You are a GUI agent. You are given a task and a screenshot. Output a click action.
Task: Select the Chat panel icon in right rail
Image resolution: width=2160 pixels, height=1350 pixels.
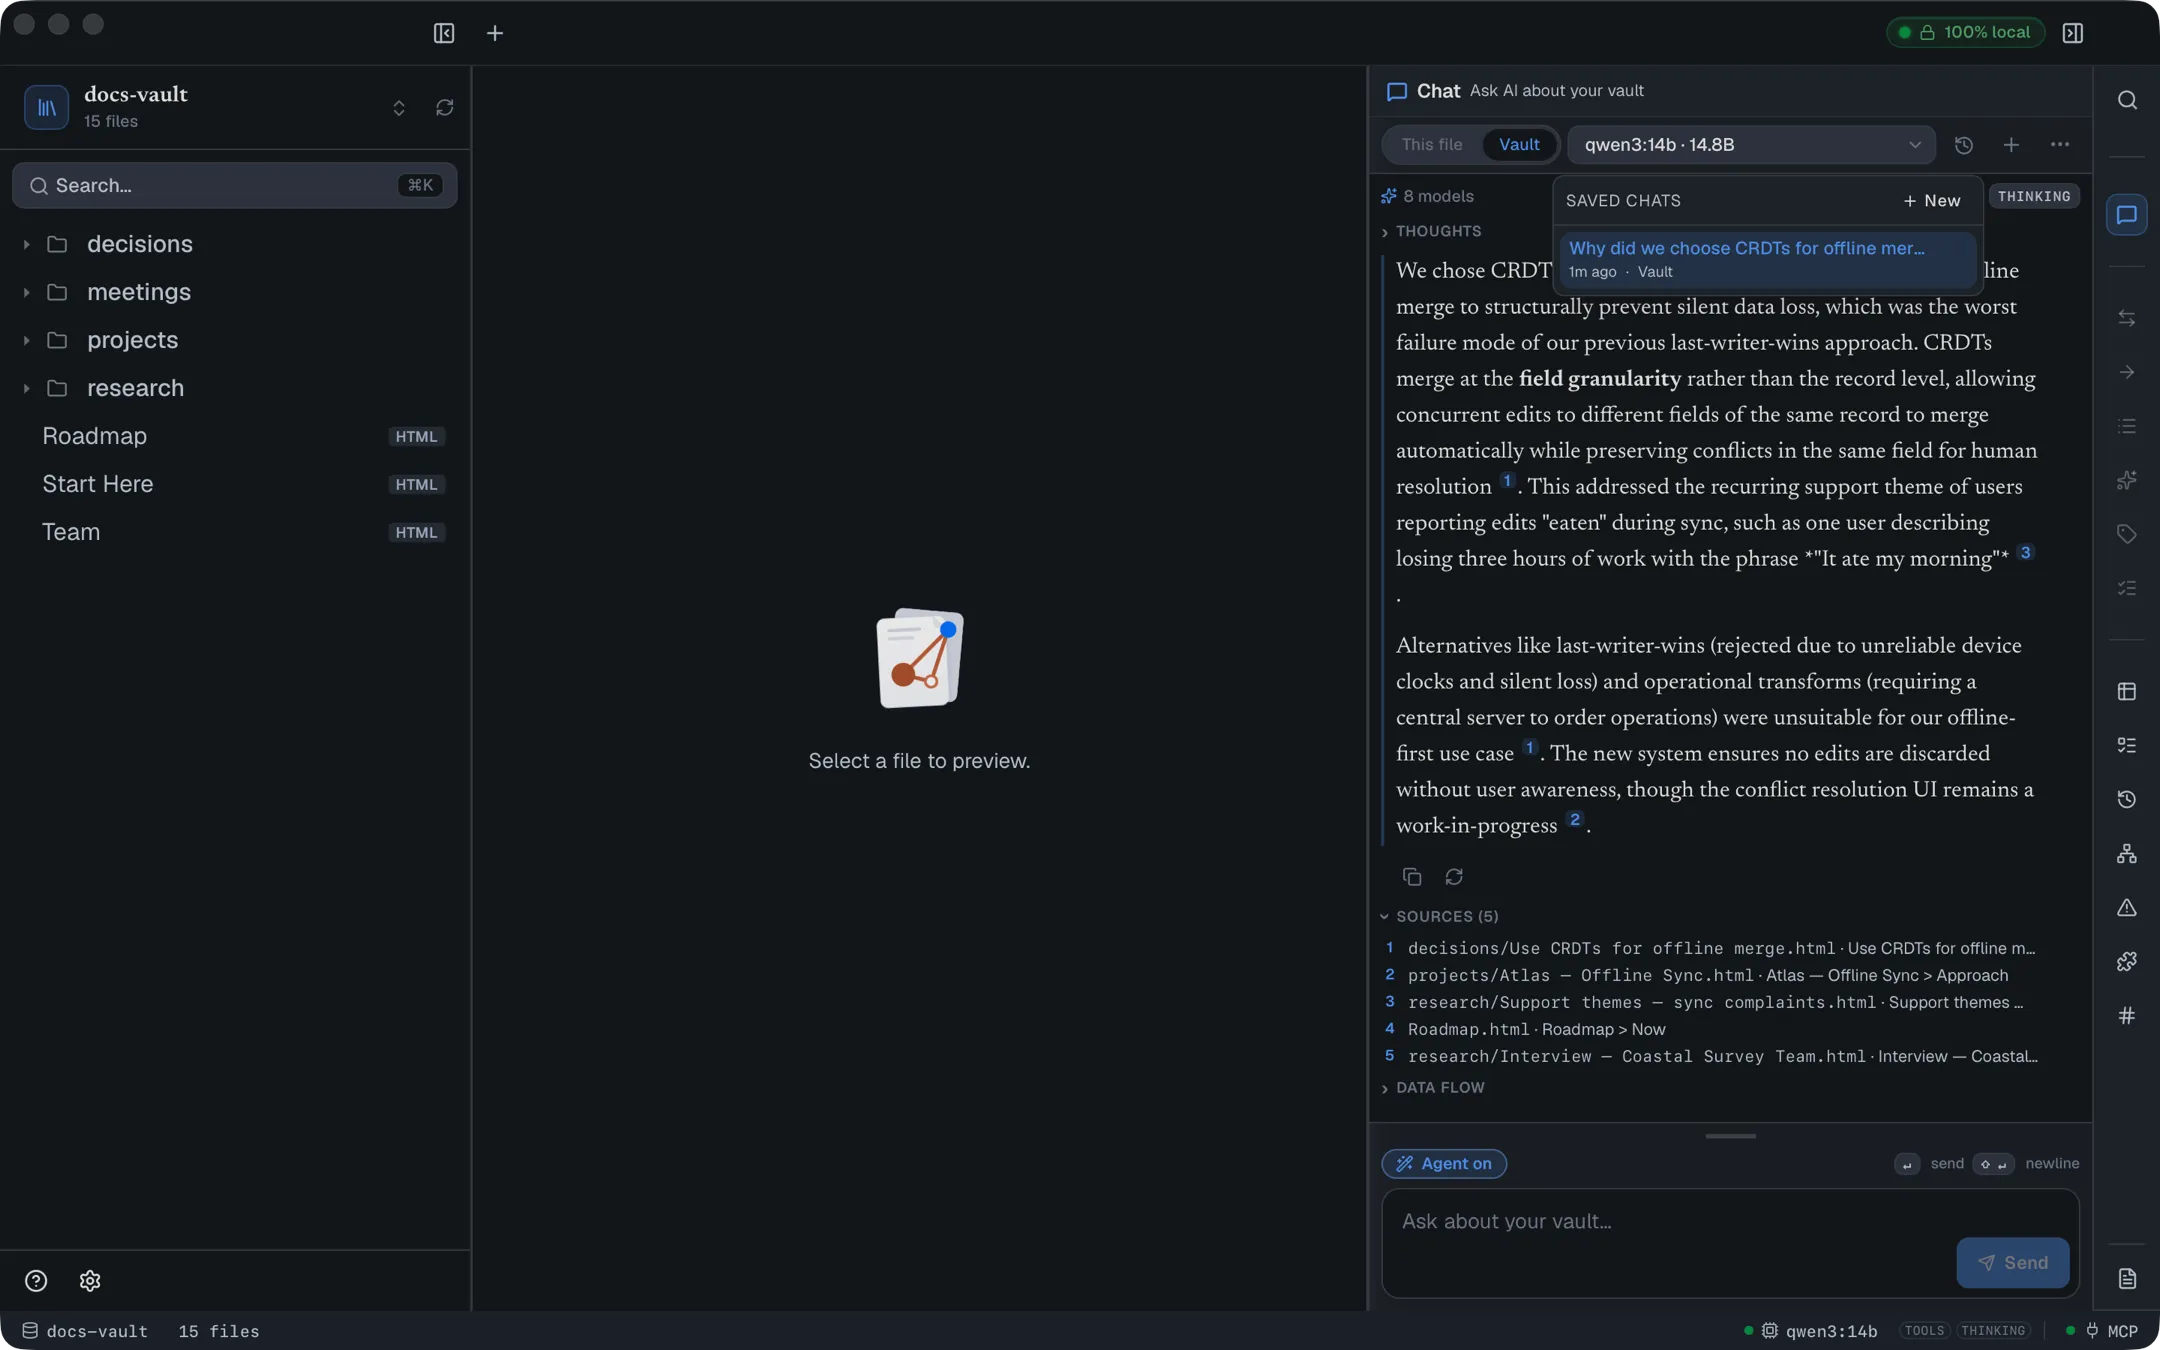(2127, 215)
